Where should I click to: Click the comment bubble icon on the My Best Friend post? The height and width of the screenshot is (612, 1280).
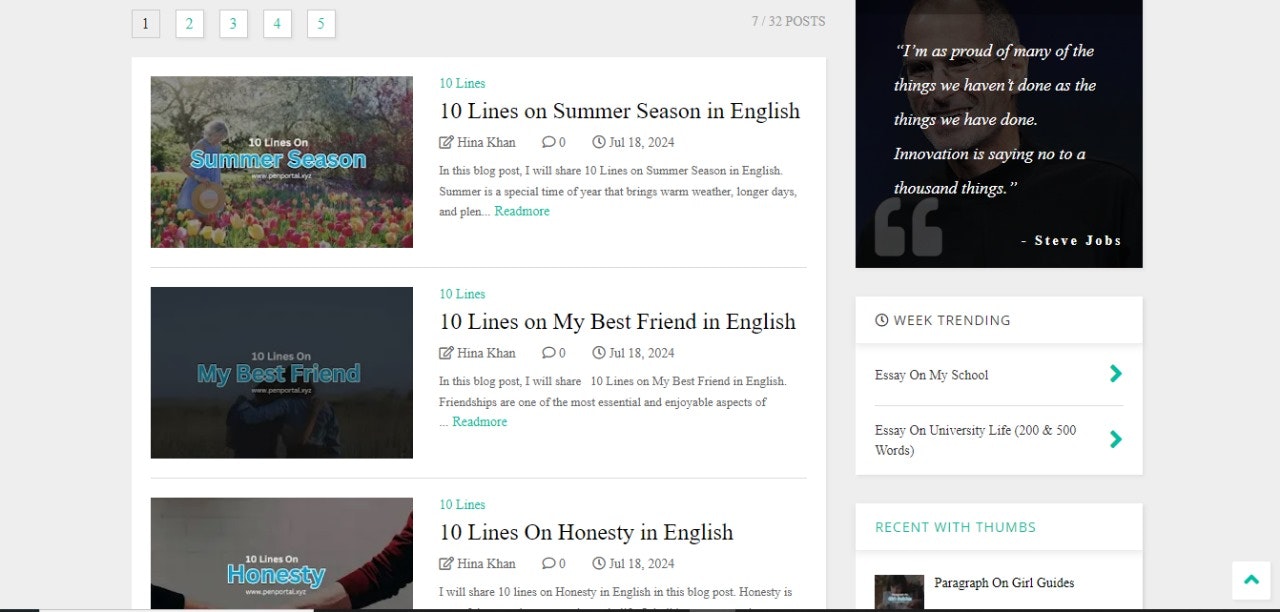[x=548, y=353]
